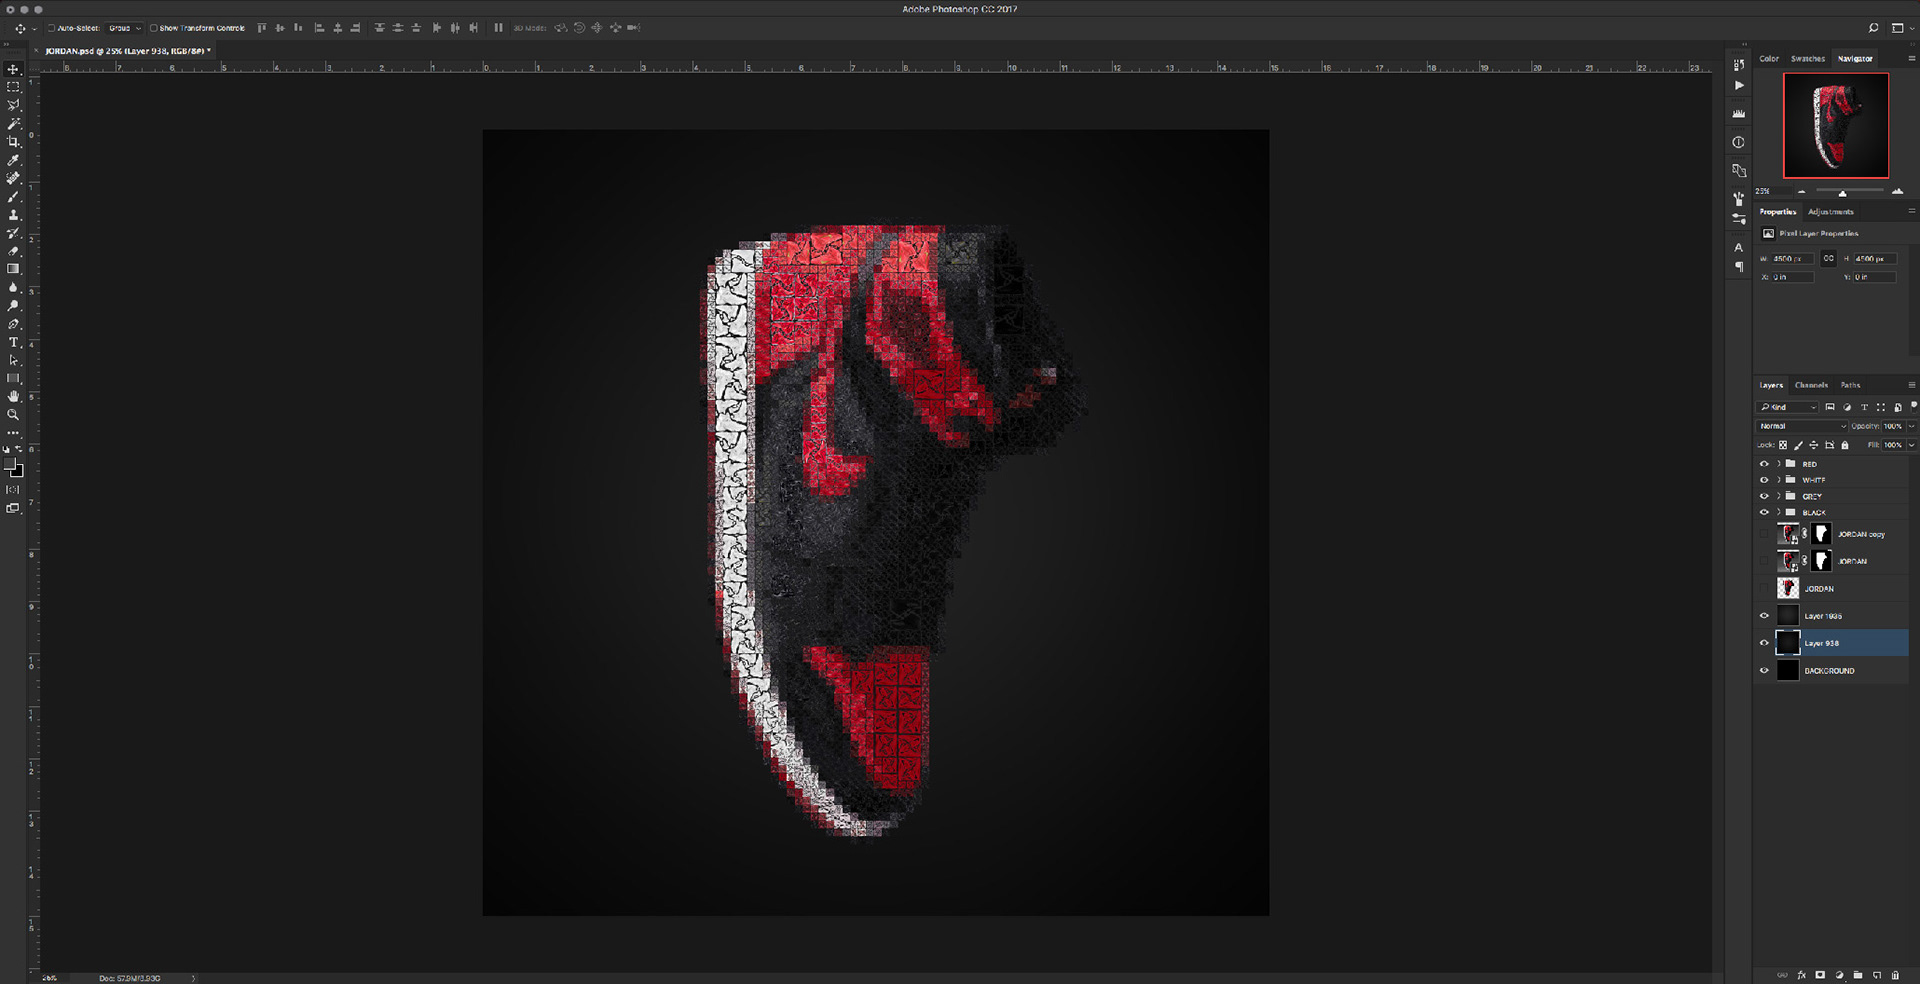Click add layer mask icon

[x=1820, y=975]
